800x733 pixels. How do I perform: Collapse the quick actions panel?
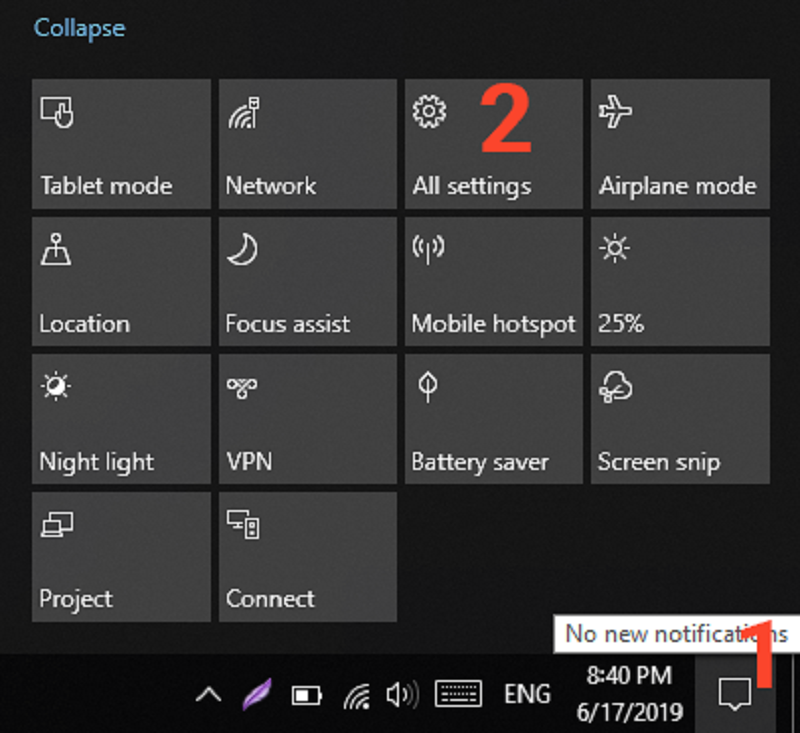79,28
